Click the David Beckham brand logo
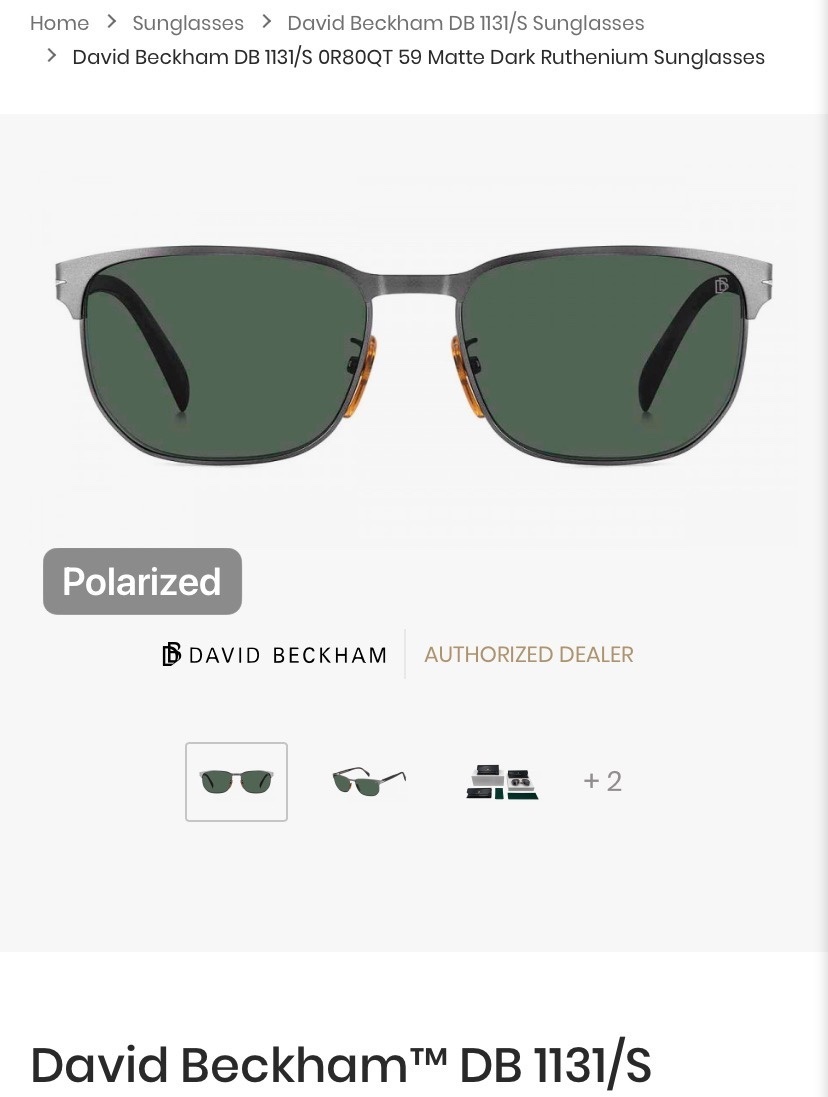The image size is (828, 1097). point(274,655)
